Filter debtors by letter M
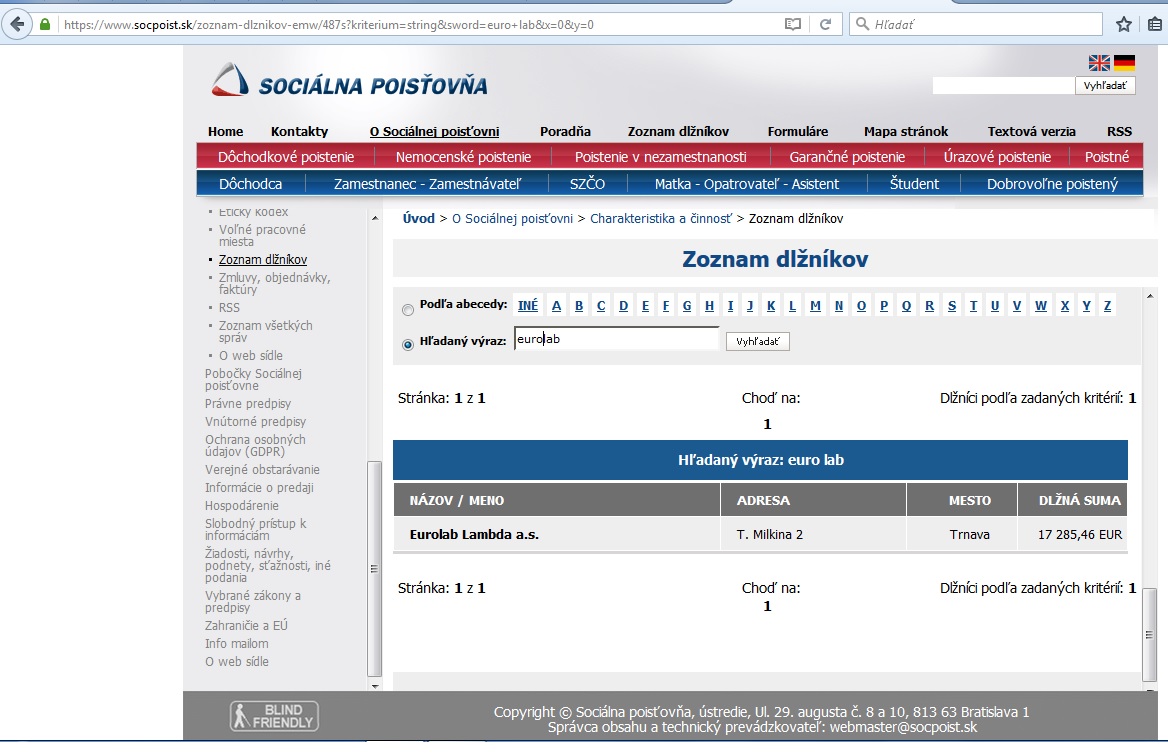This screenshot has width=1168, height=754. click(x=816, y=306)
